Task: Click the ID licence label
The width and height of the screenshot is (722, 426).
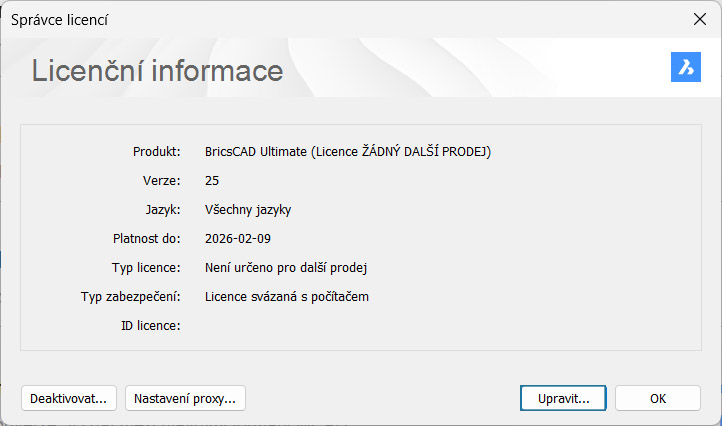Action: [x=150, y=326]
